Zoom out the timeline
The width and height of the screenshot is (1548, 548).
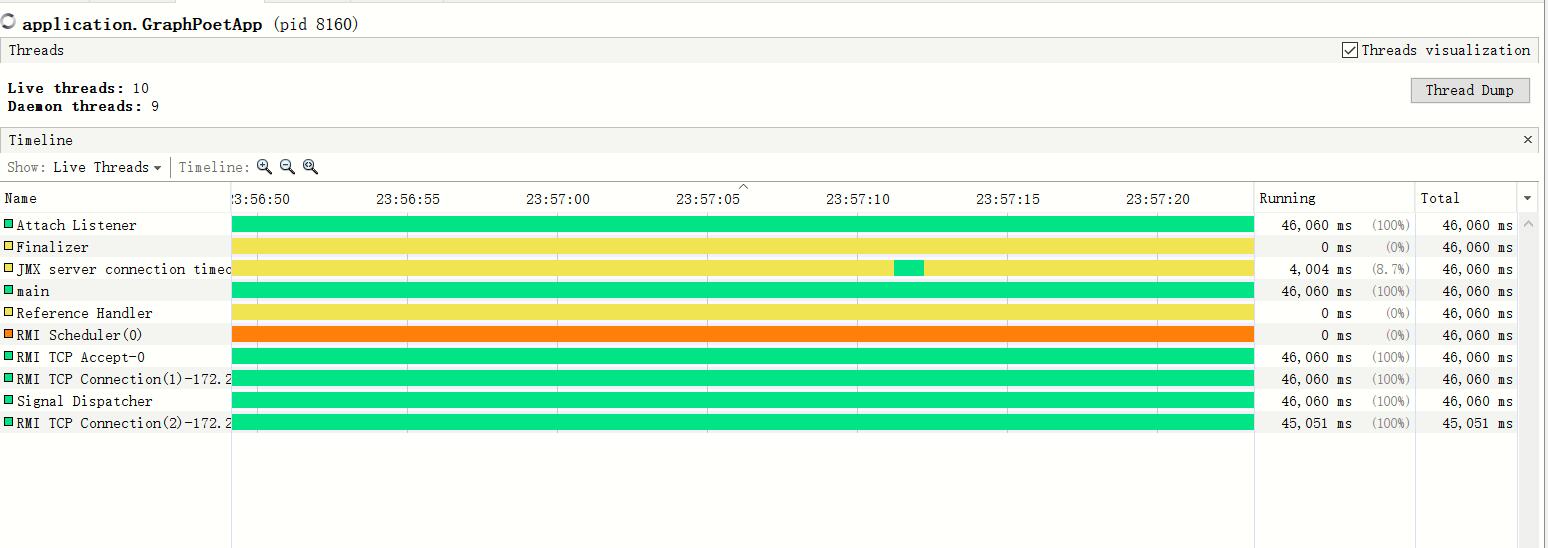(287, 167)
